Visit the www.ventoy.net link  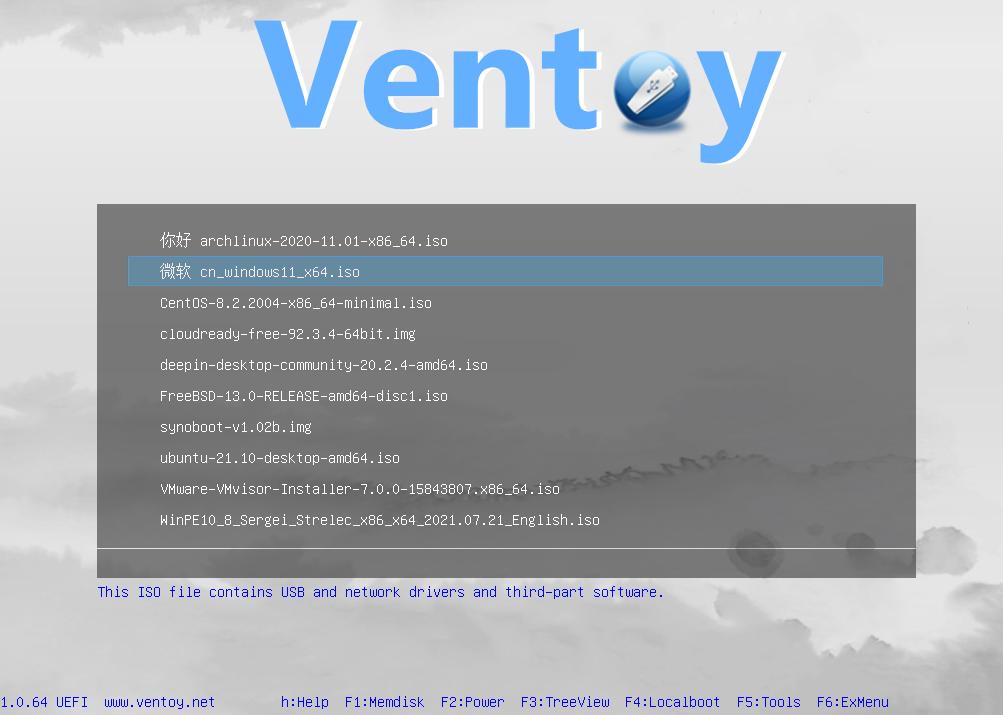click(160, 702)
